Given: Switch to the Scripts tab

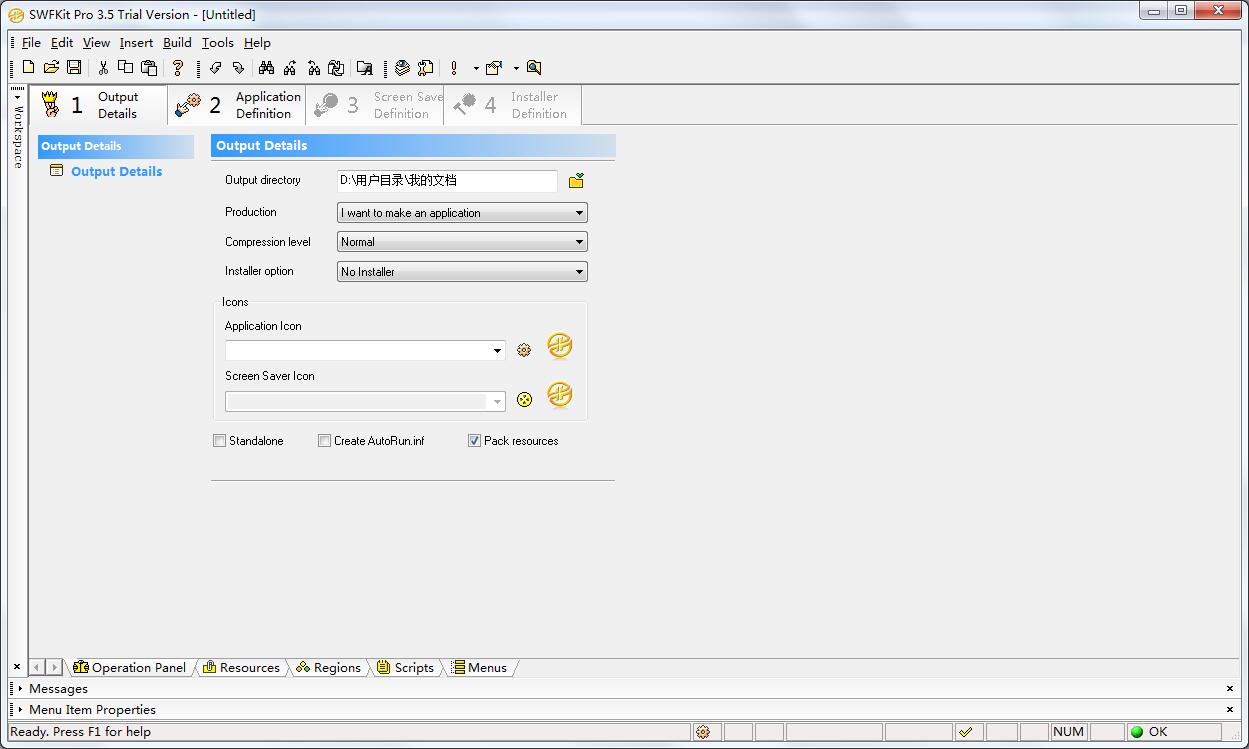Looking at the screenshot, I should pyautogui.click(x=405, y=668).
